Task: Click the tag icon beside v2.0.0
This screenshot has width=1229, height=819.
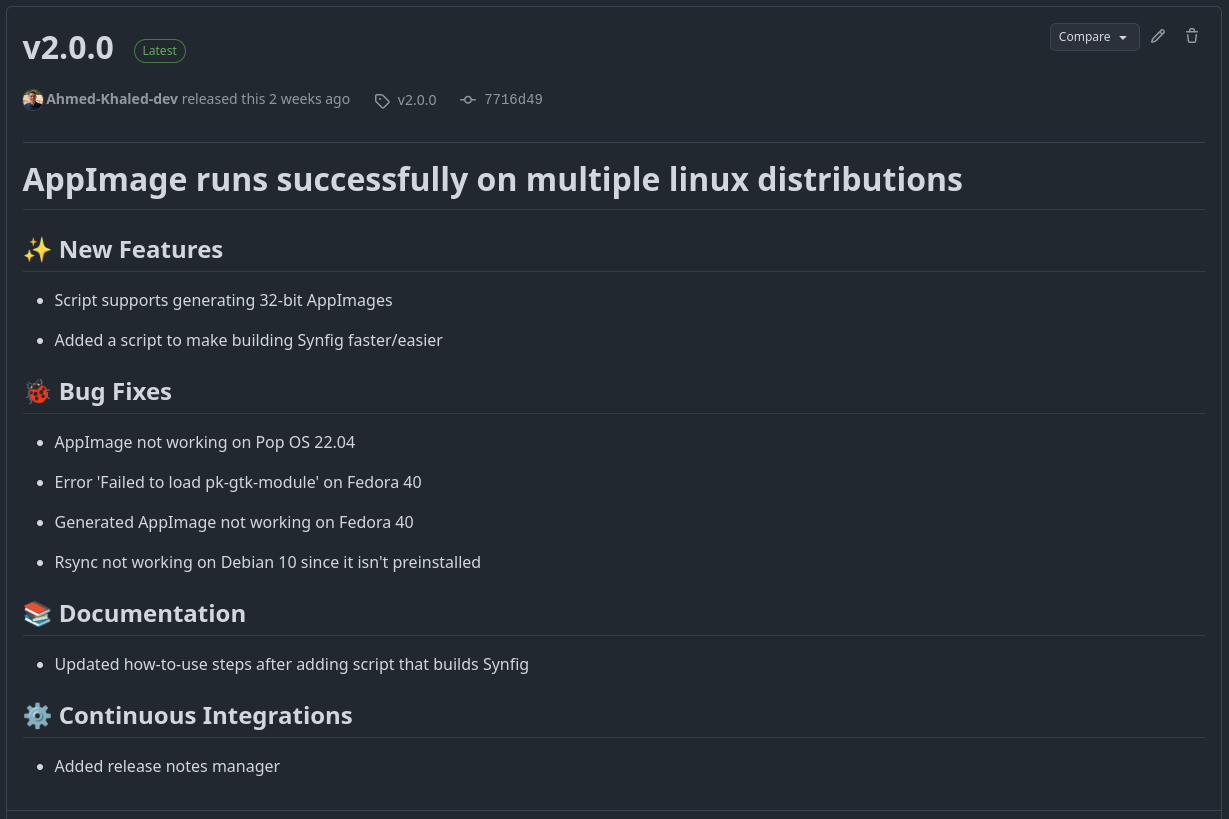Action: [382, 101]
